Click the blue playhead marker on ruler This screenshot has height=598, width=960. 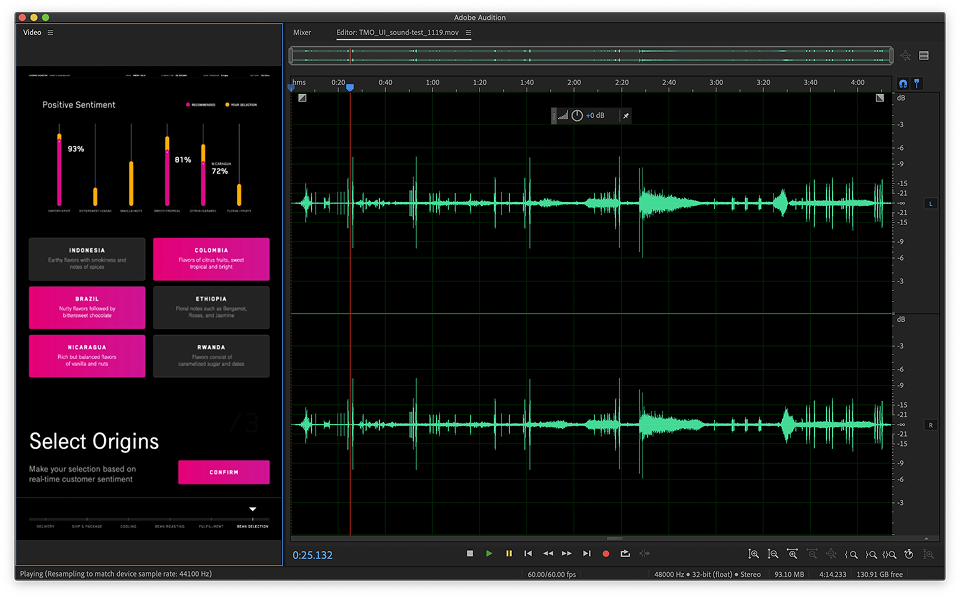(350, 88)
